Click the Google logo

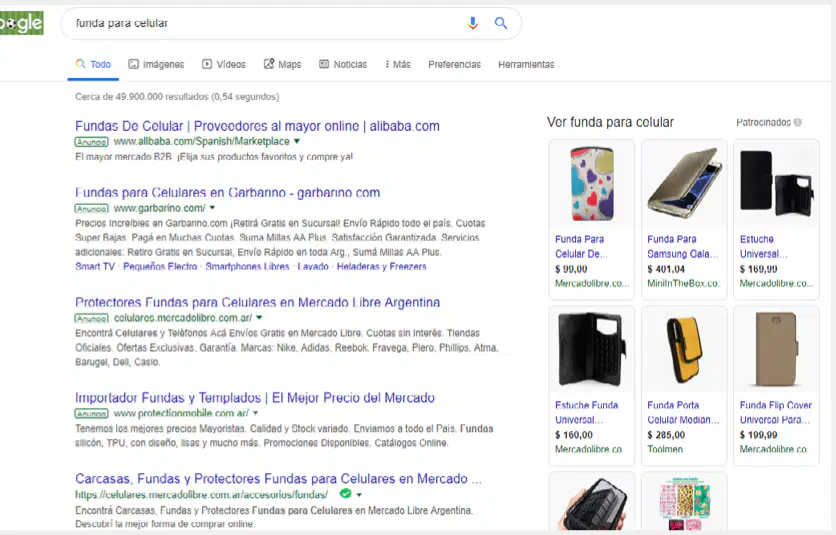pyautogui.click(x=21, y=23)
